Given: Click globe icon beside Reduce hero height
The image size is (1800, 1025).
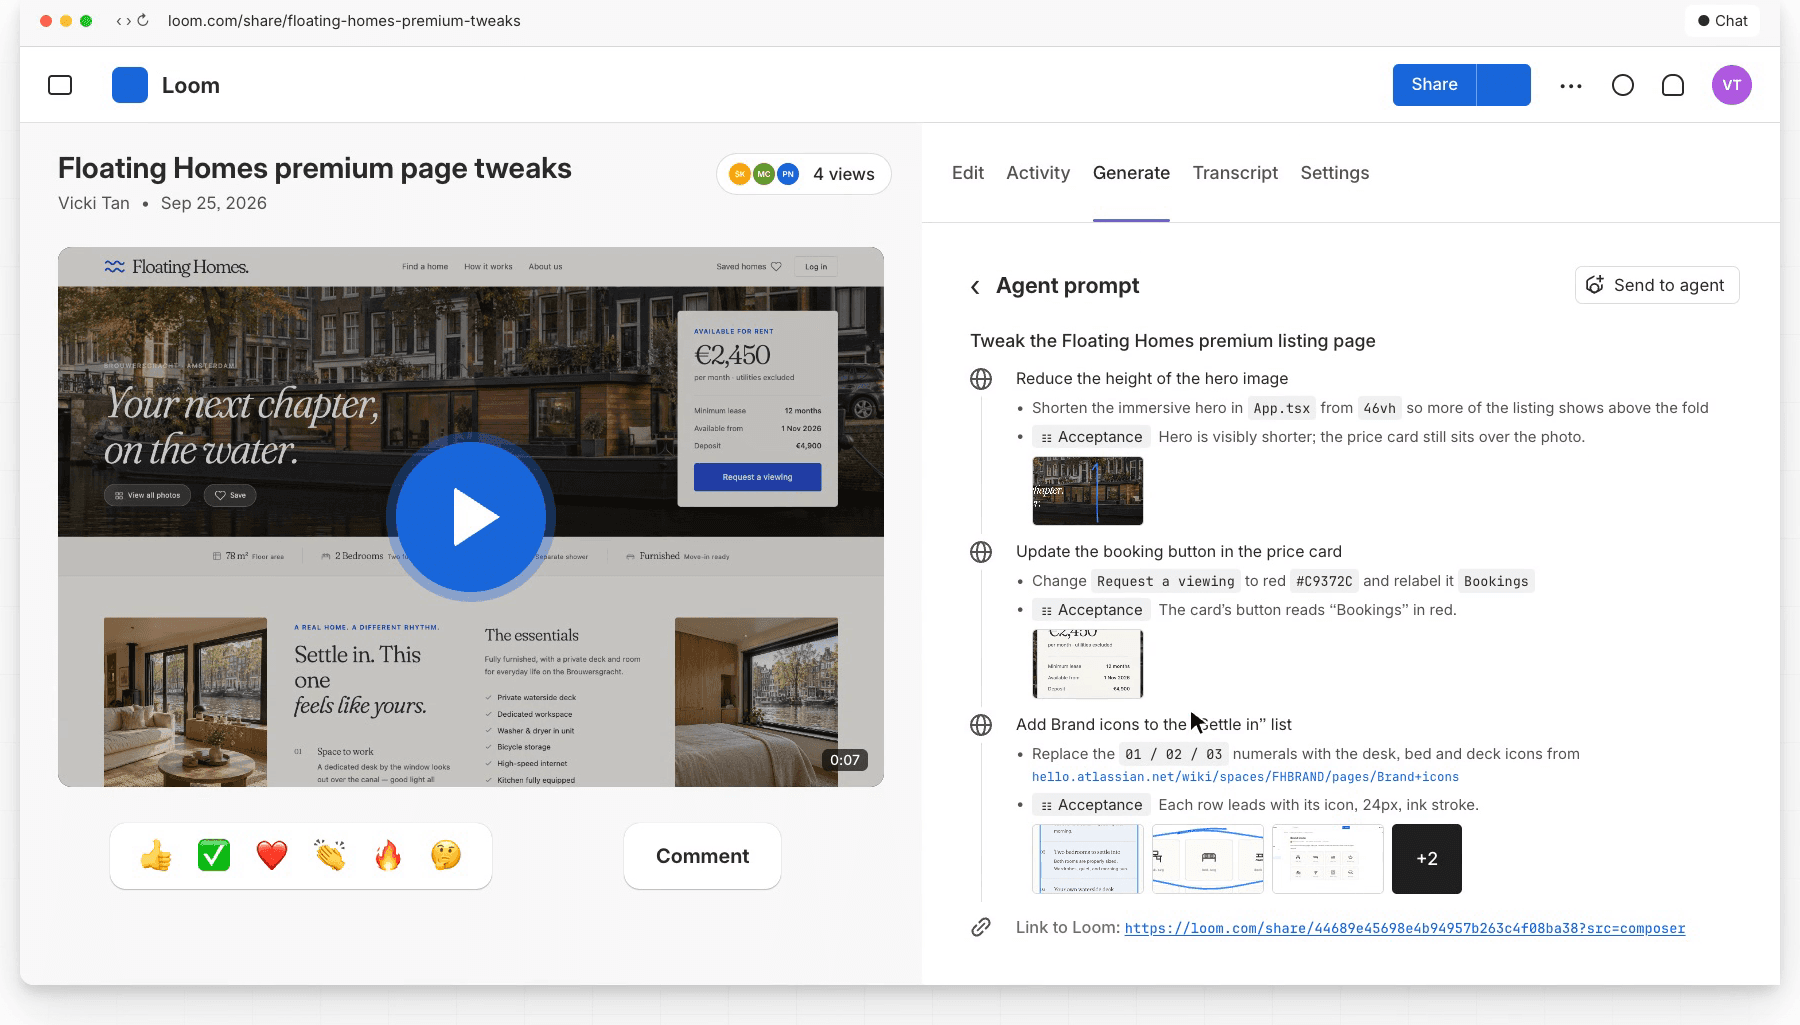Looking at the screenshot, I should tap(981, 379).
